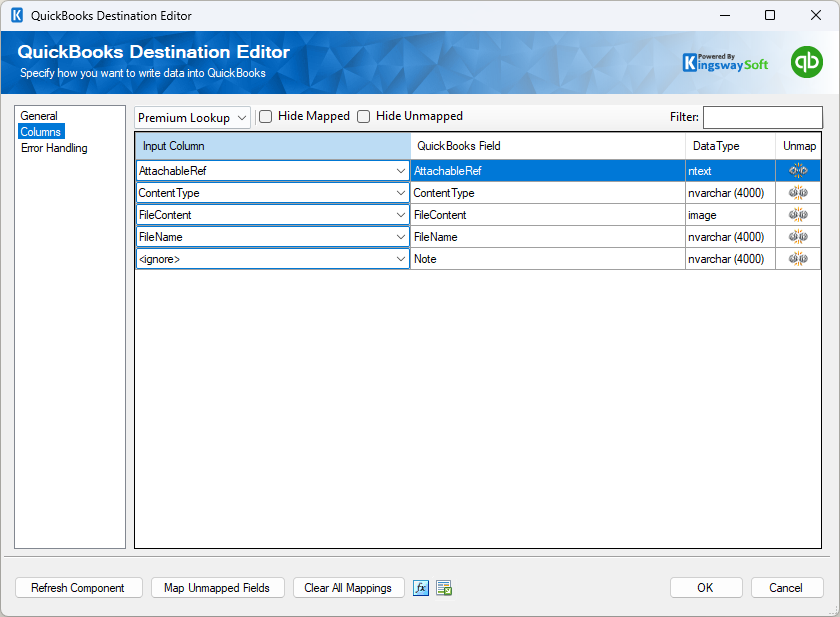
Task: Click the Unmap column header
Action: (x=798, y=146)
